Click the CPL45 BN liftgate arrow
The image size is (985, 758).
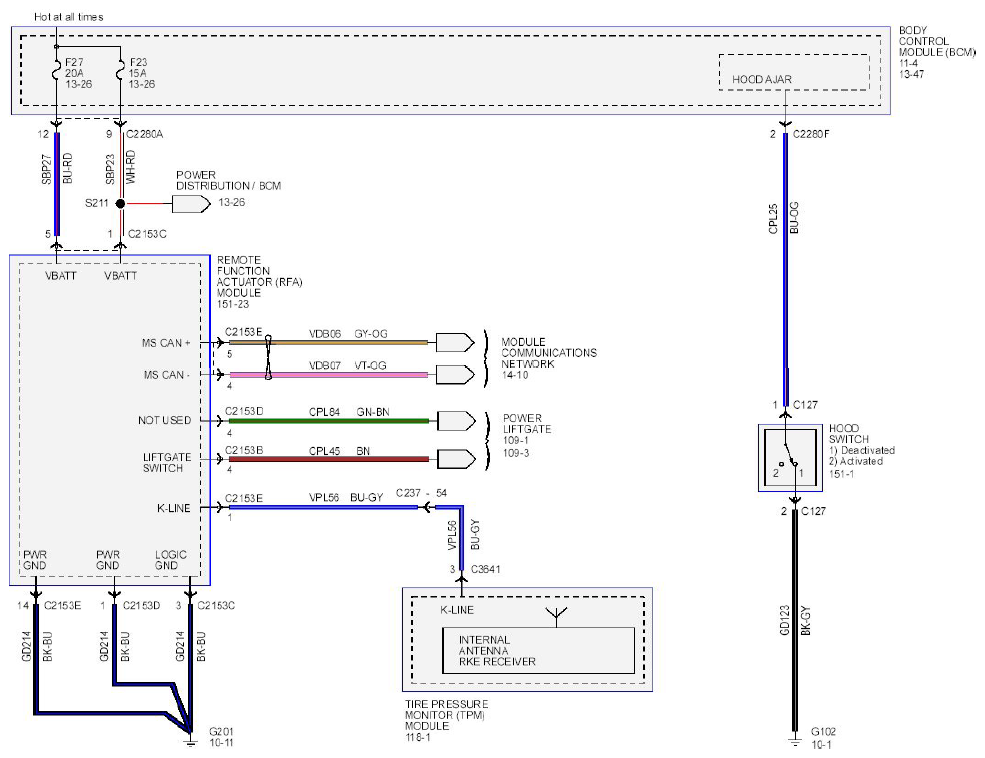click(456, 459)
